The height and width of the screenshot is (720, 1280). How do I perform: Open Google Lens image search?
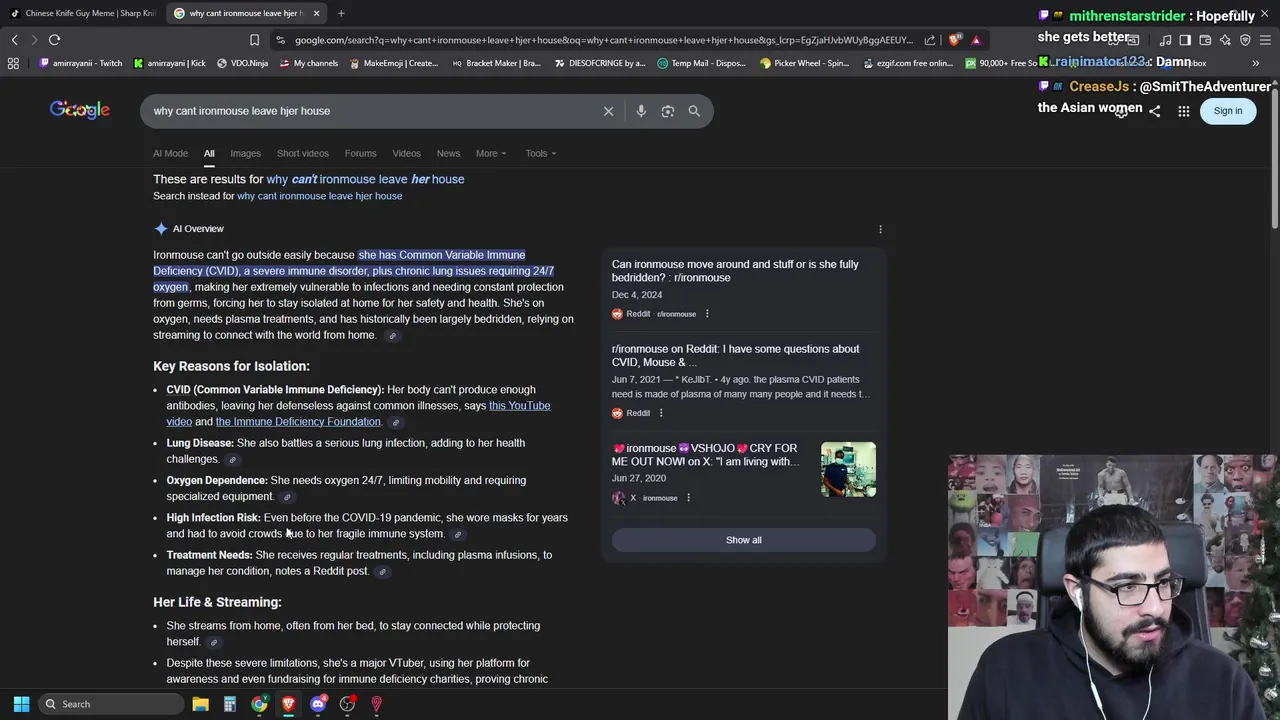point(668,111)
